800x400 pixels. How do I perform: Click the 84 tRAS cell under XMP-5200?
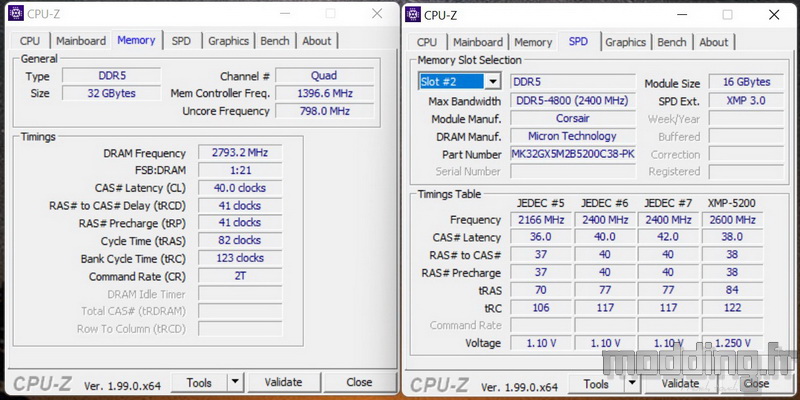[732, 290]
